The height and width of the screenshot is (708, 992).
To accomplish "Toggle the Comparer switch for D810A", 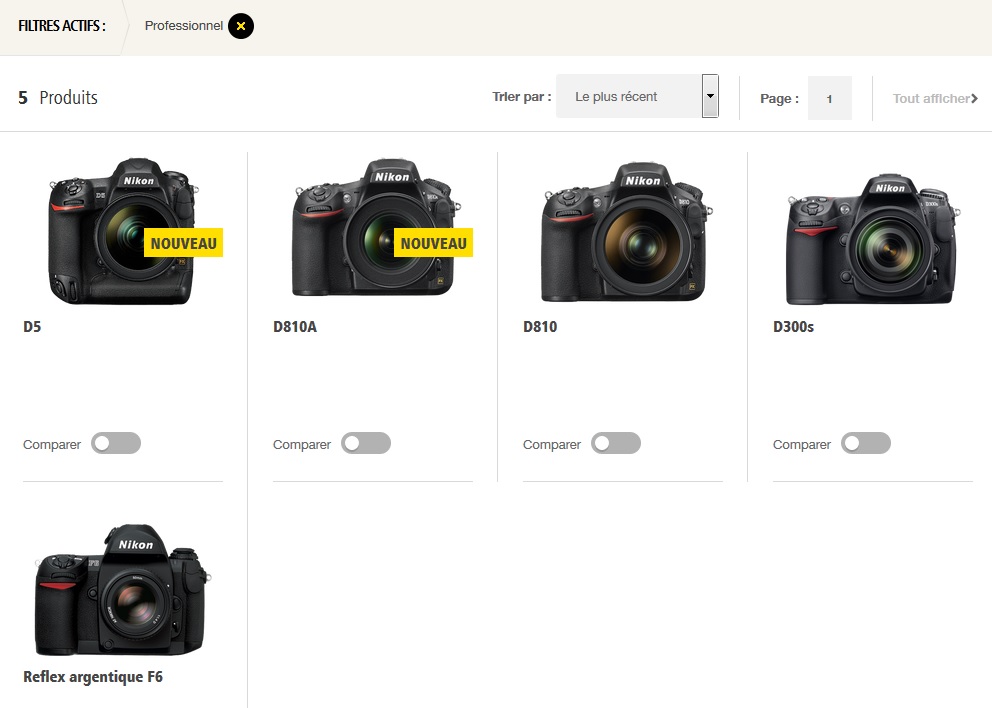I will tap(366, 443).
